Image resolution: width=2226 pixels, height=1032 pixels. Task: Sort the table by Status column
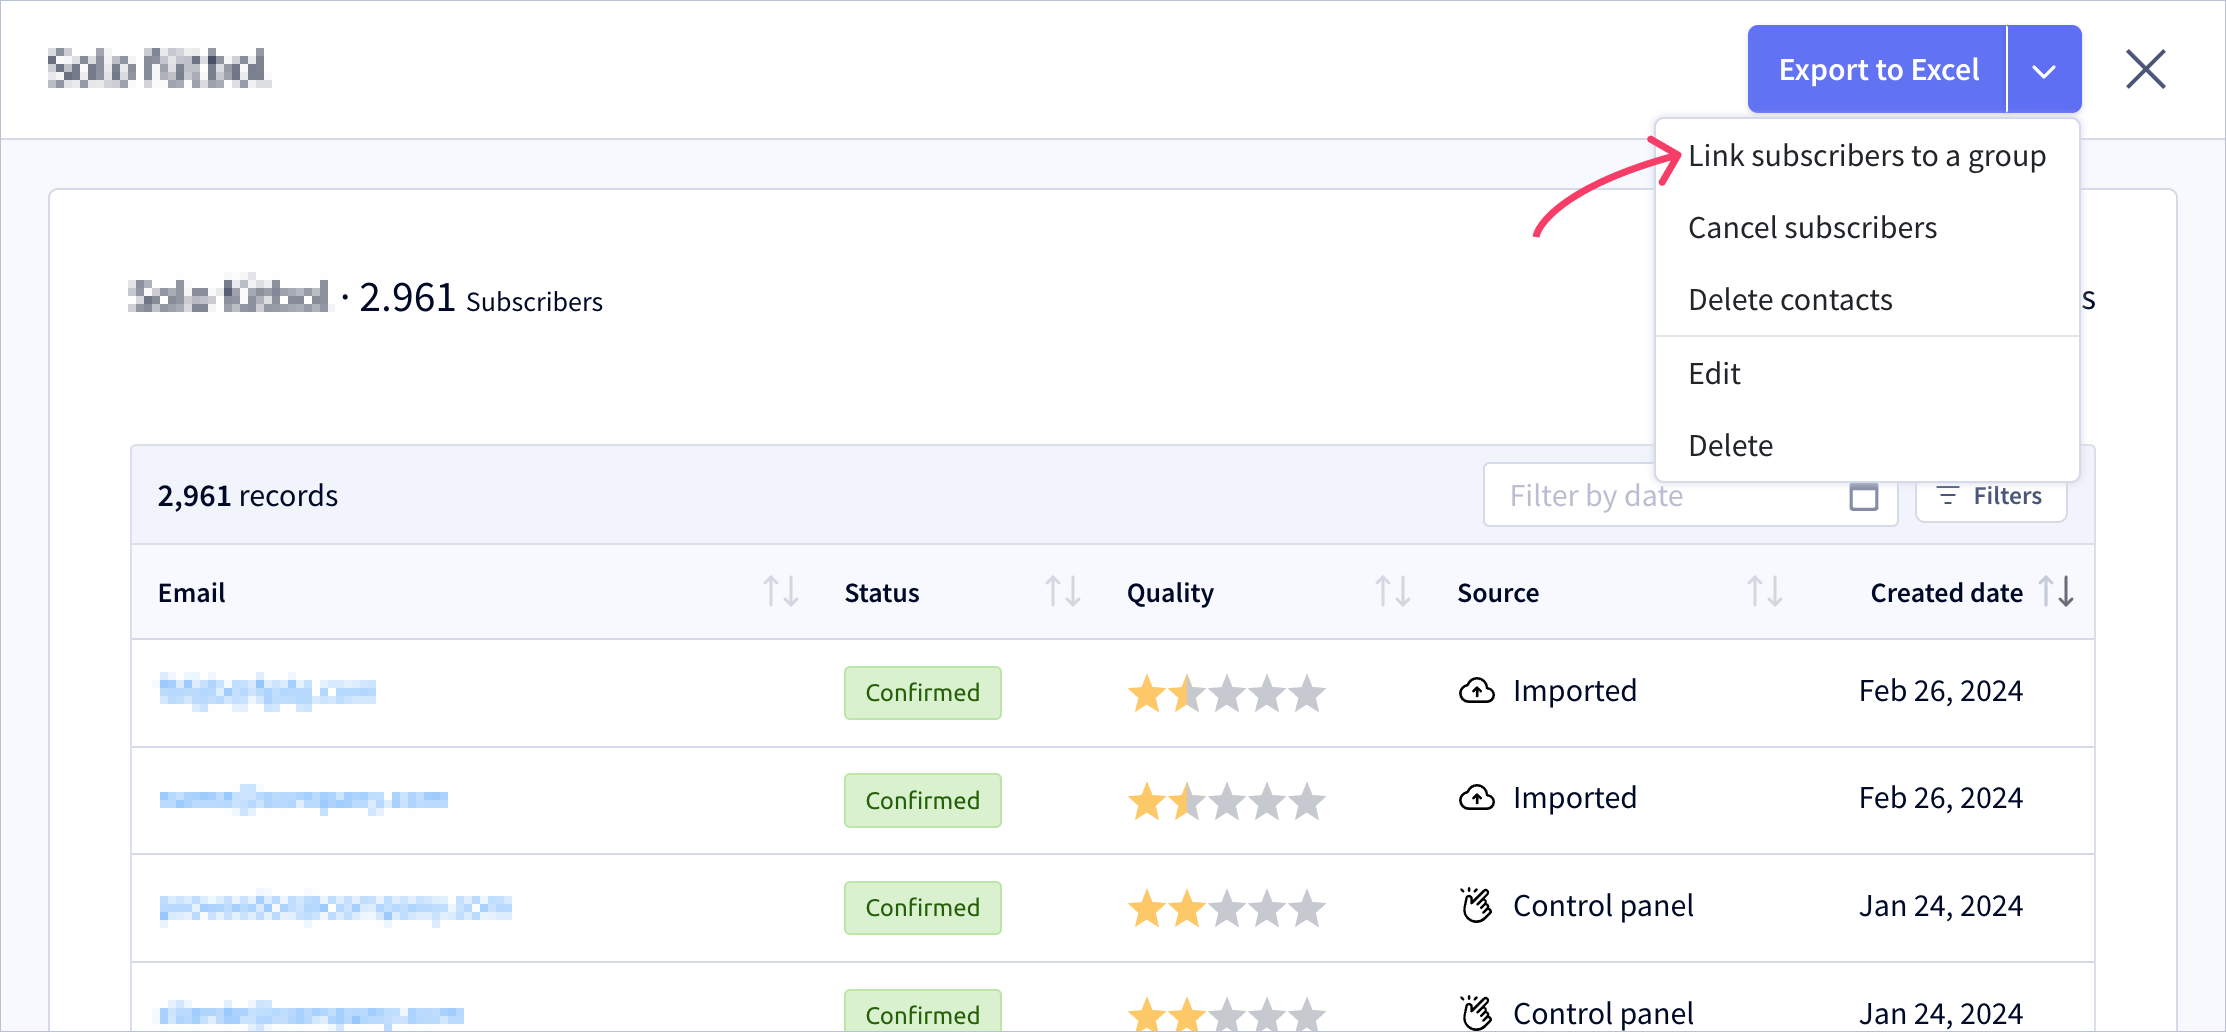1063,592
